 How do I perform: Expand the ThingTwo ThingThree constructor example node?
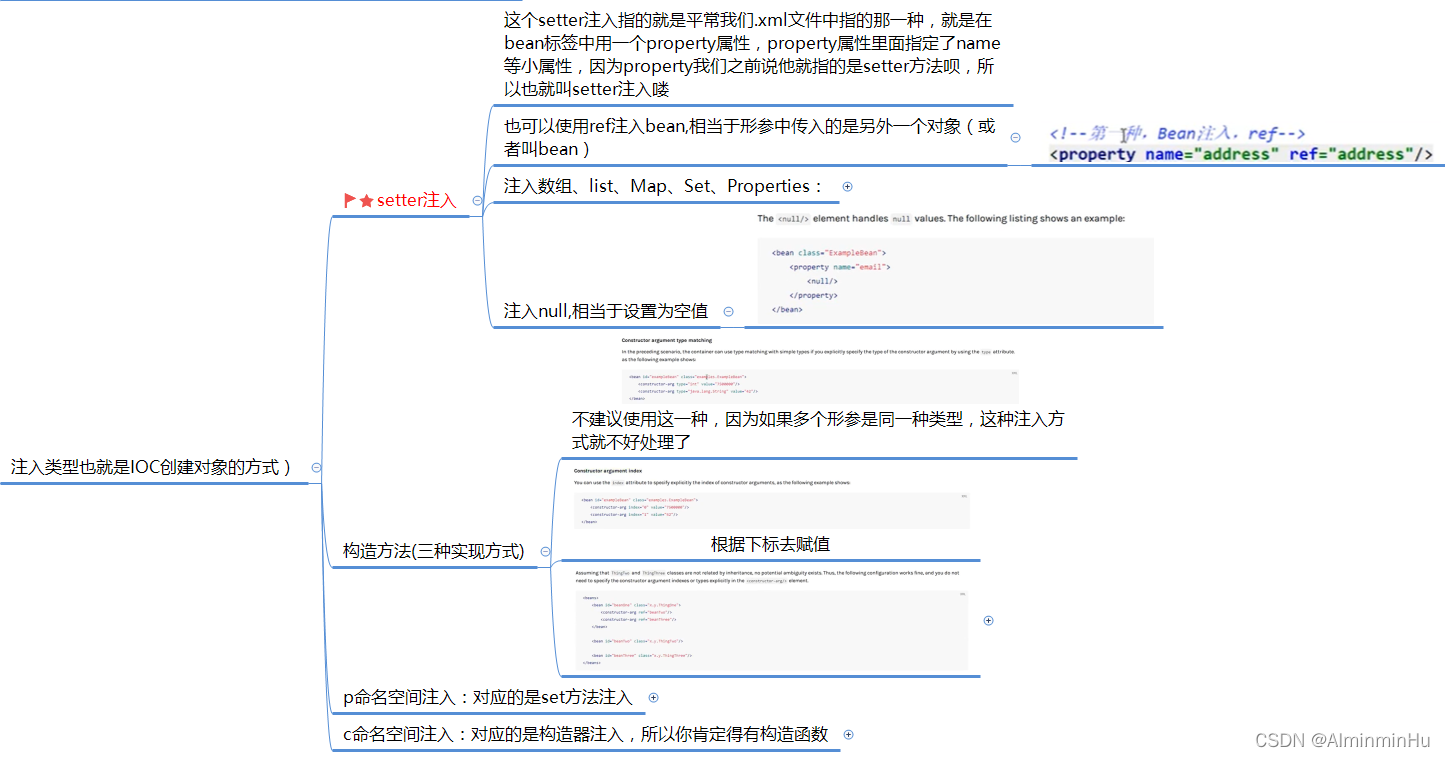[x=988, y=620]
